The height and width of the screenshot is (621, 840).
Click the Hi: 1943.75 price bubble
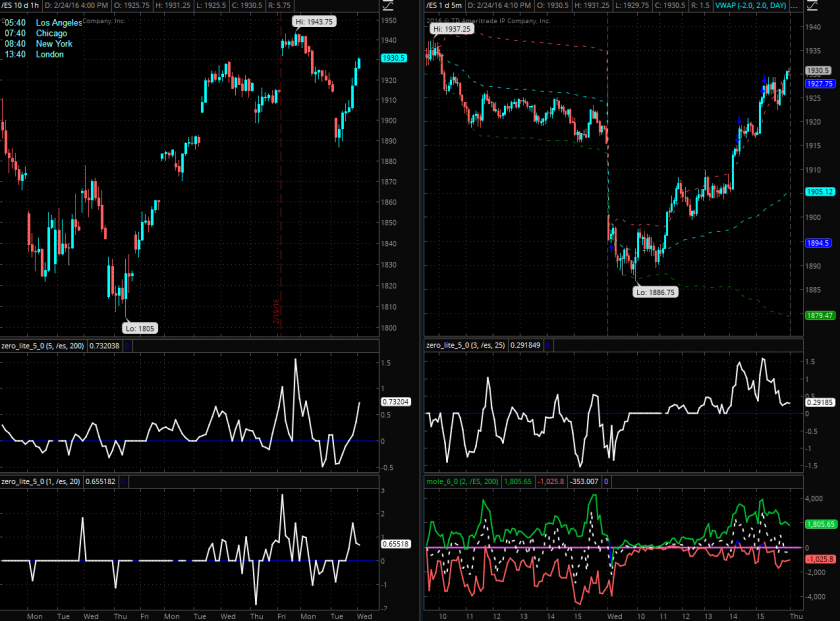(315, 21)
